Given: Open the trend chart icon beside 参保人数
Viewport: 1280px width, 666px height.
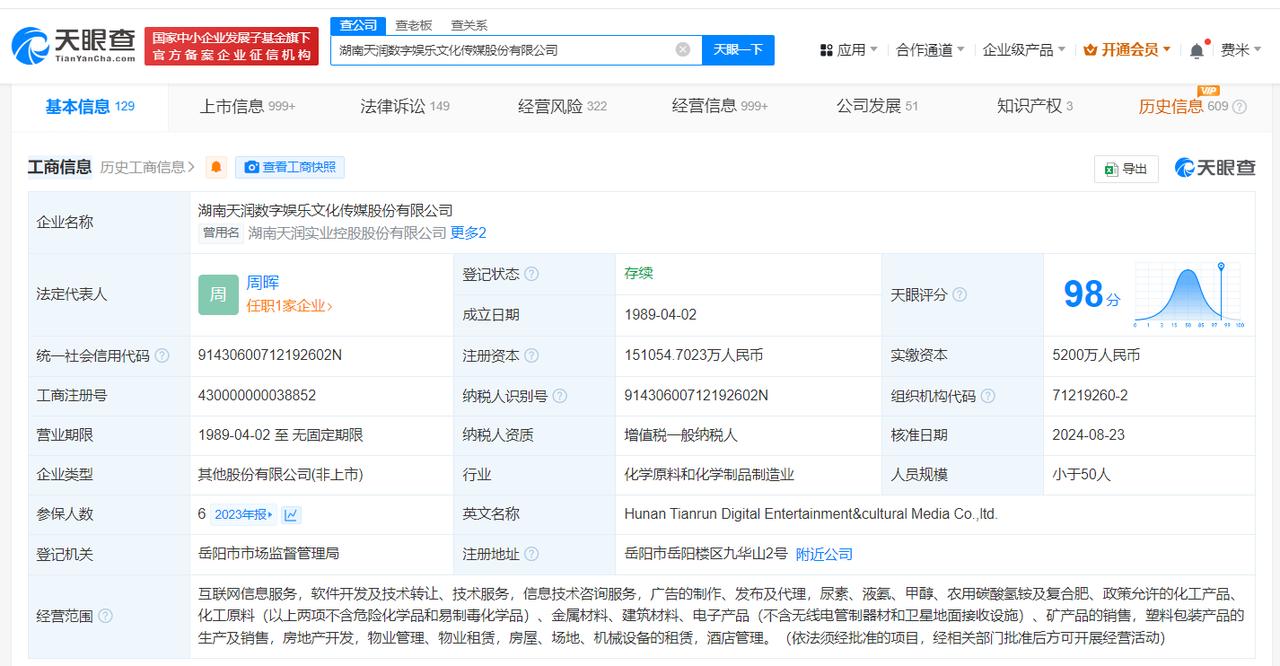Looking at the screenshot, I should click(291, 514).
